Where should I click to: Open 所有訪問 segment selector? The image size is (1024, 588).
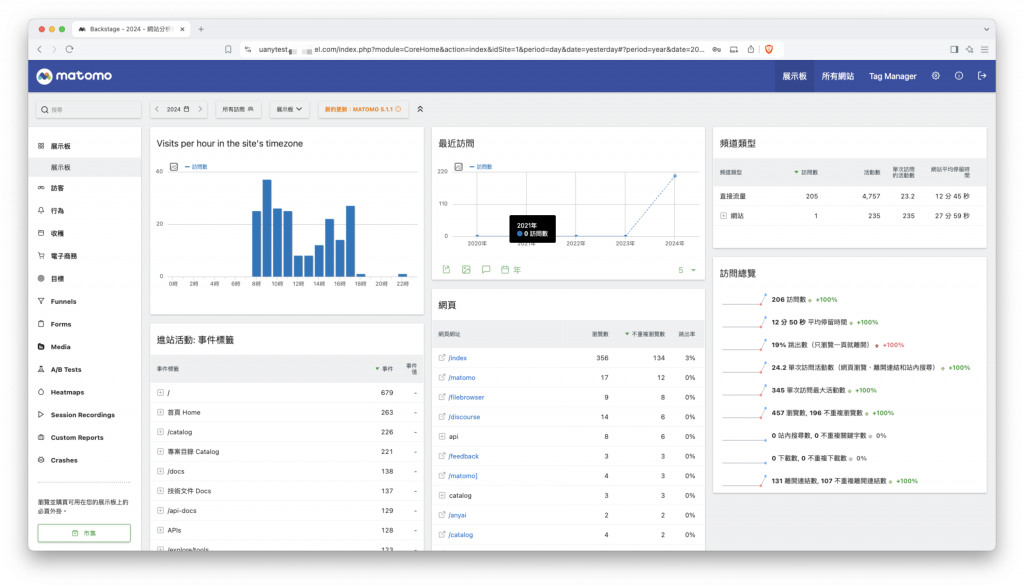pyautogui.click(x=238, y=109)
